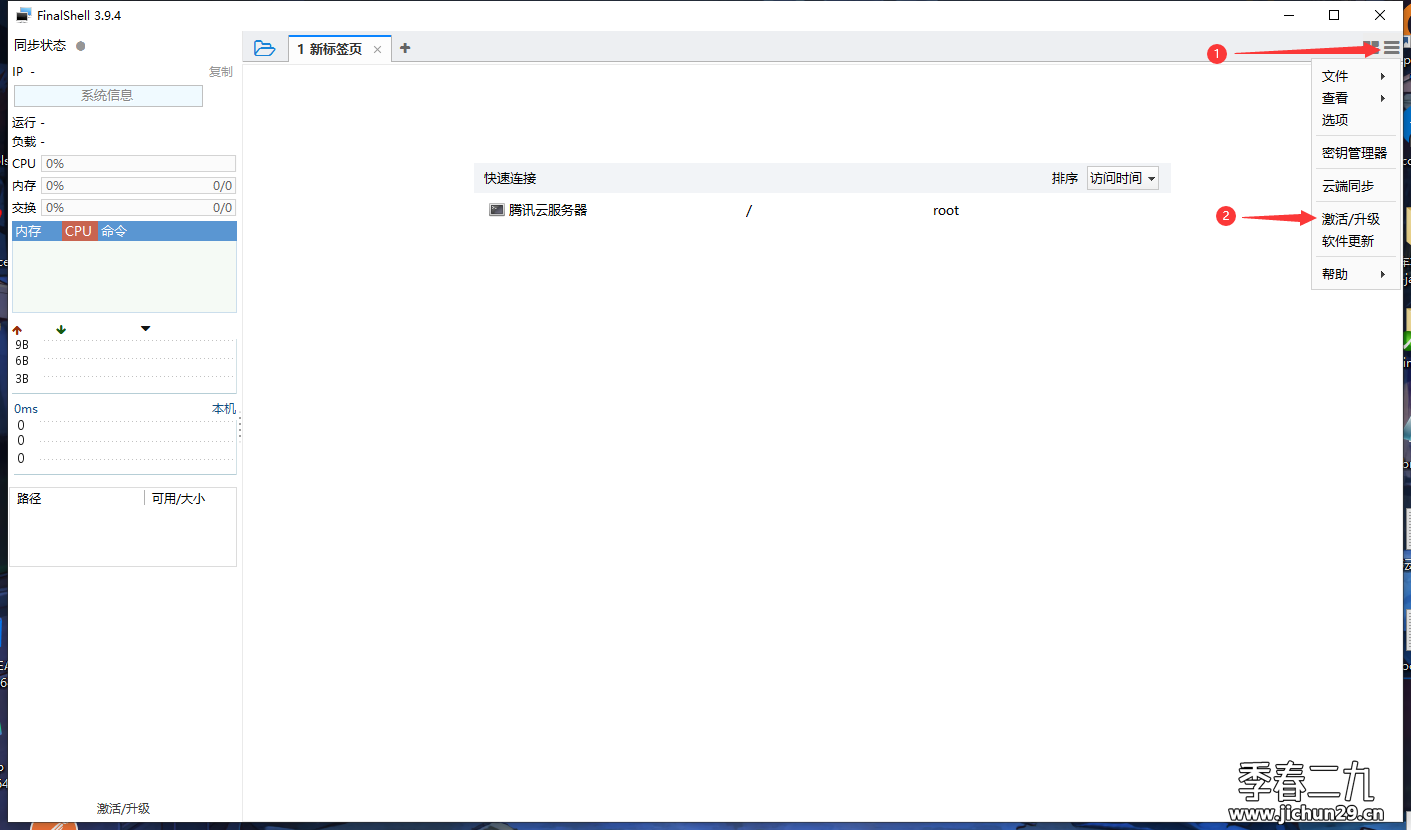Open the connection manager folder icon
Image resolution: width=1411 pixels, height=830 pixels.
pos(264,48)
